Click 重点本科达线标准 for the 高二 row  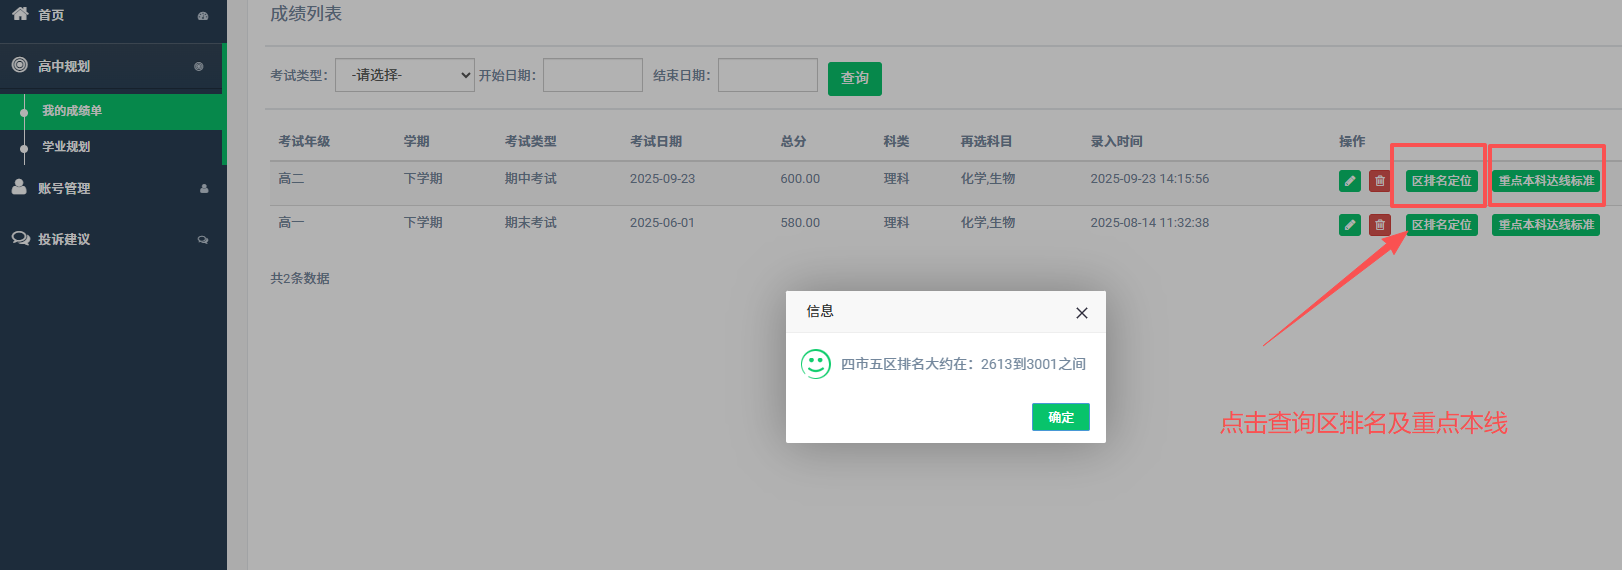point(1545,181)
